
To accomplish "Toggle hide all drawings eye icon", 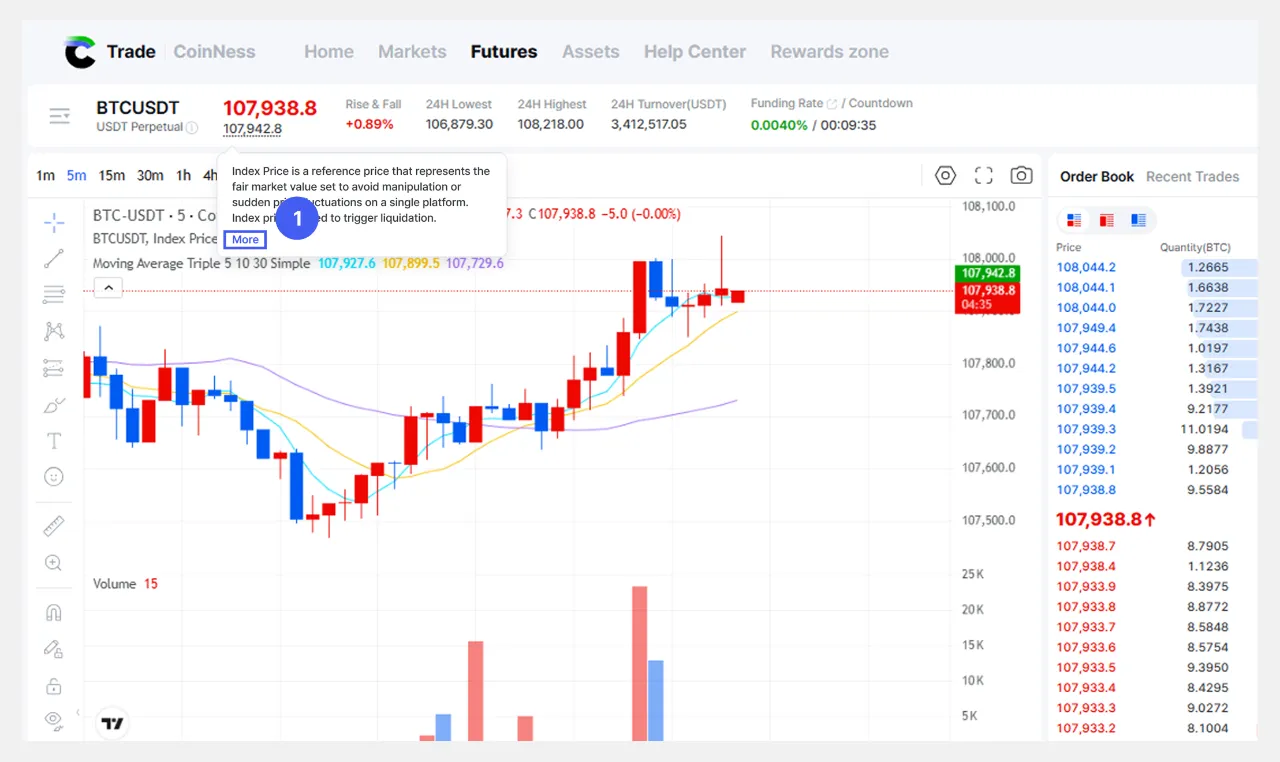I will pos(54,719).
